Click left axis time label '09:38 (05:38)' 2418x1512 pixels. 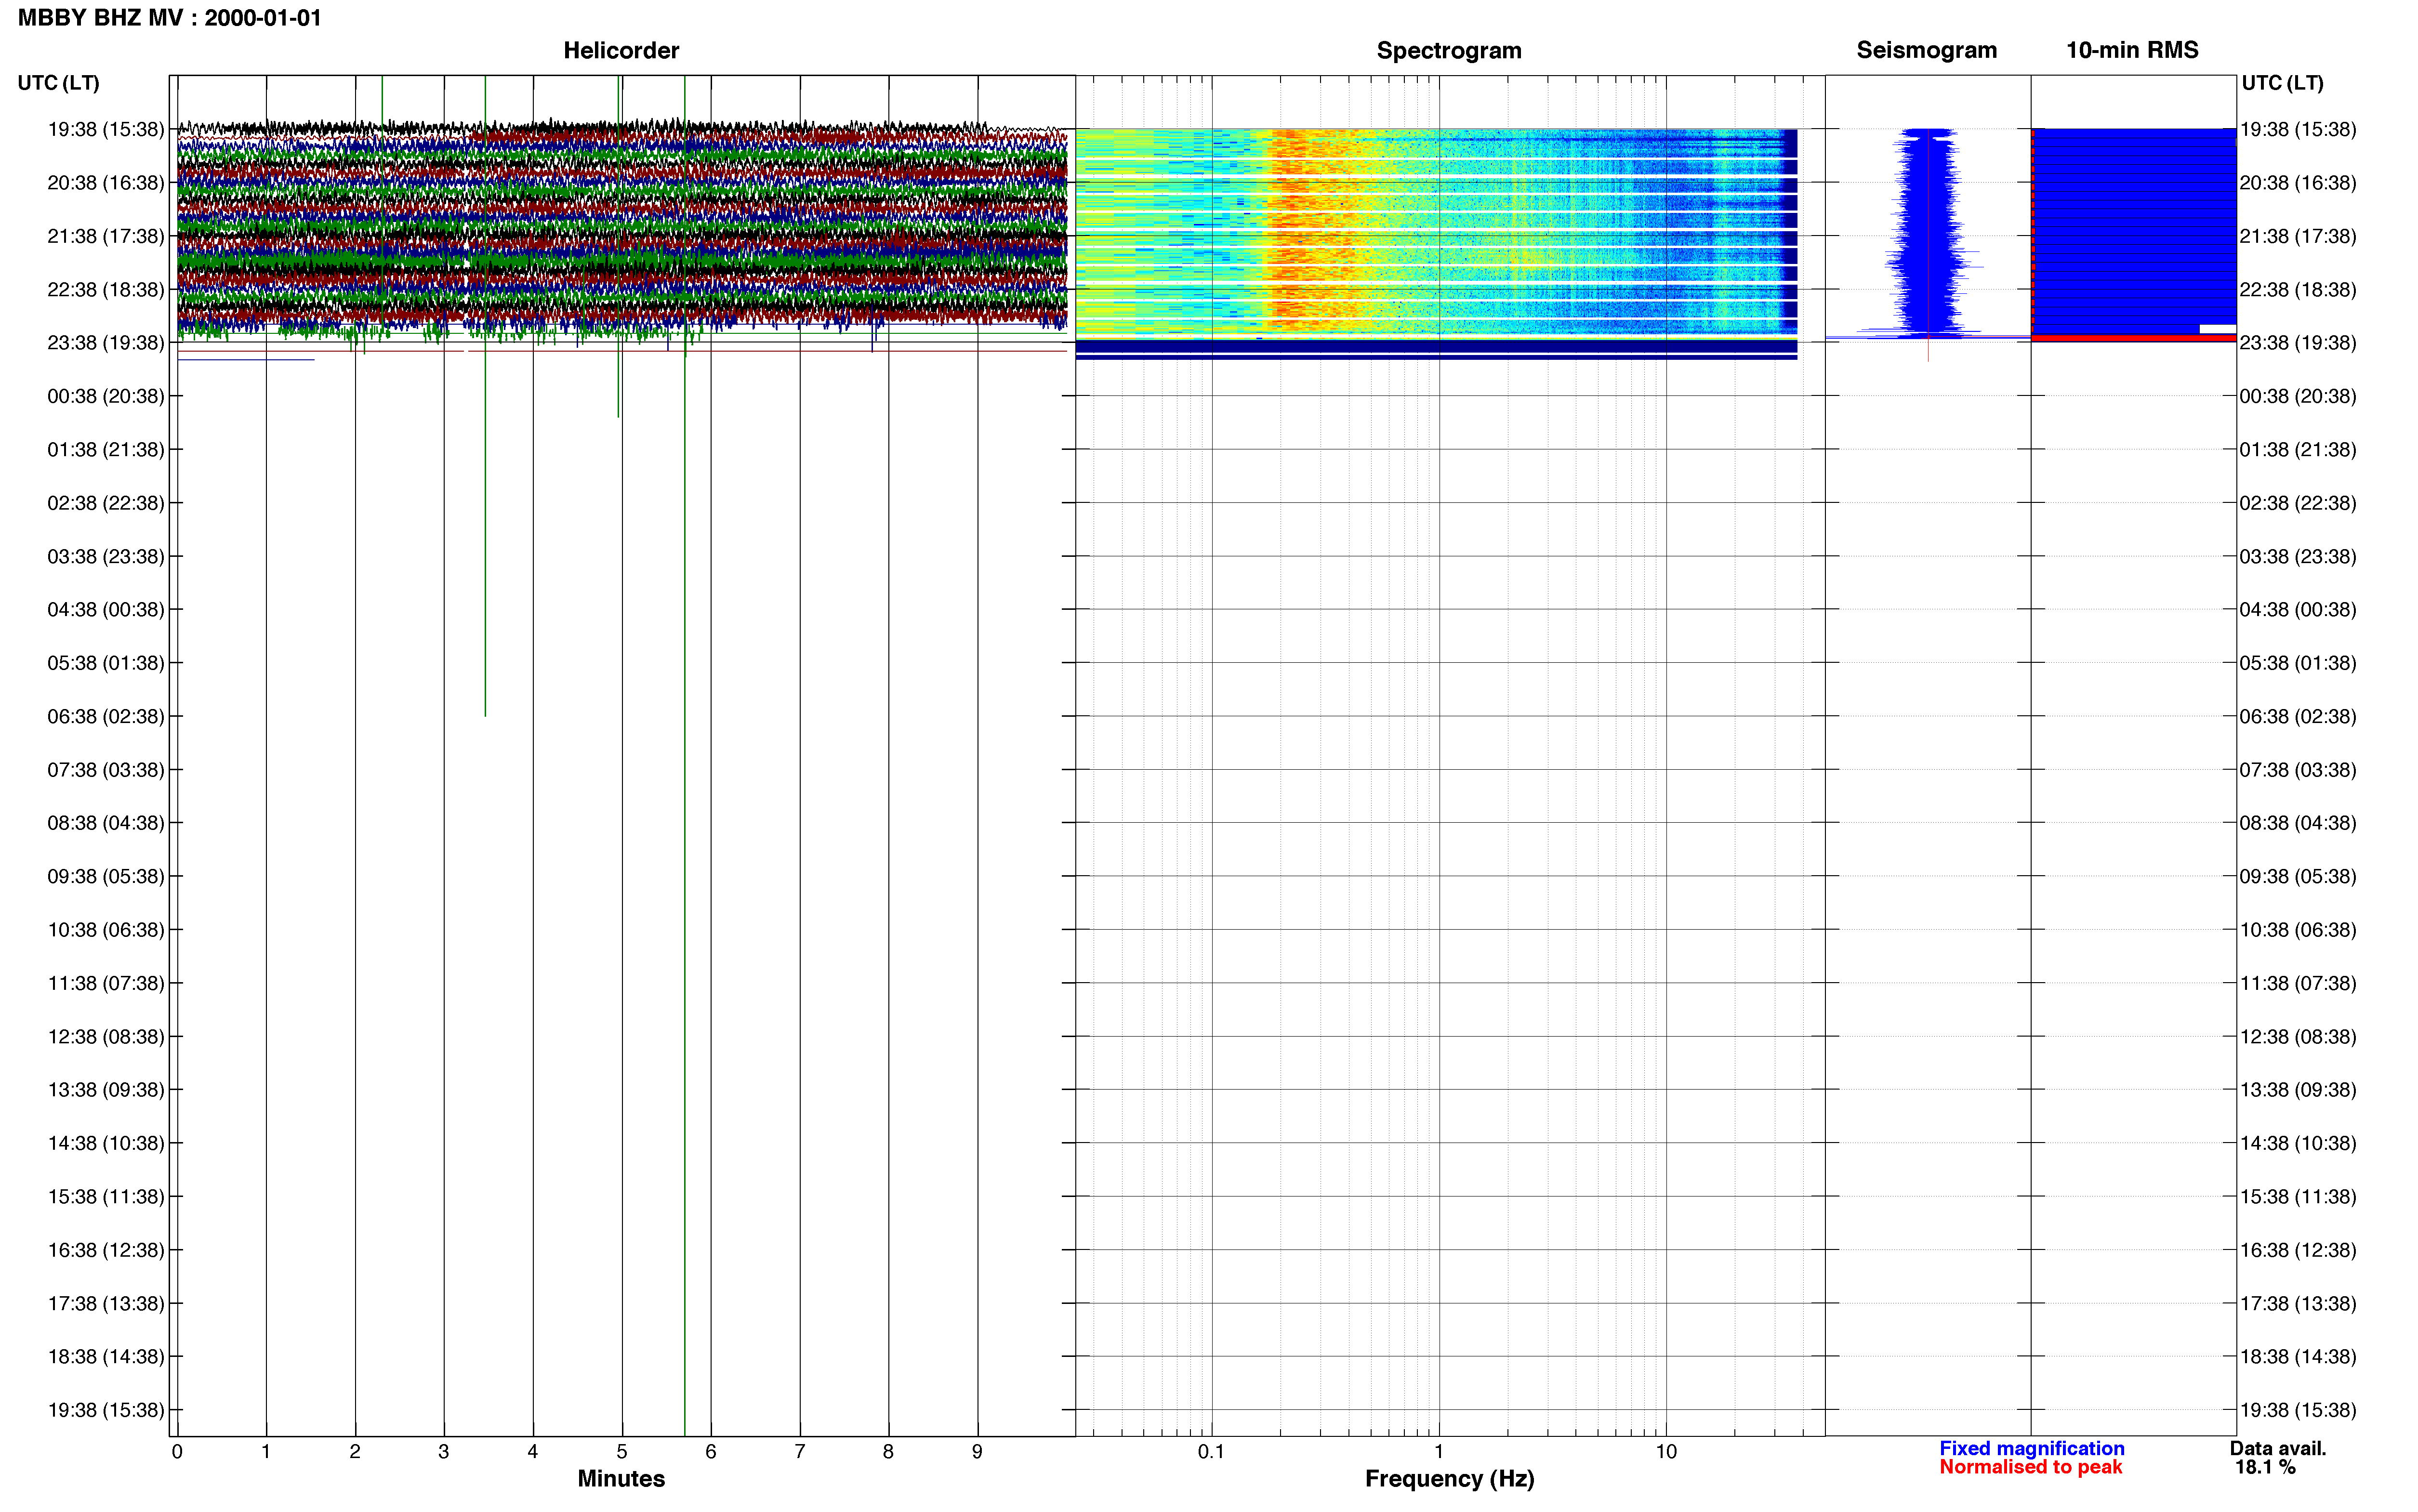(x=106, y=876)
